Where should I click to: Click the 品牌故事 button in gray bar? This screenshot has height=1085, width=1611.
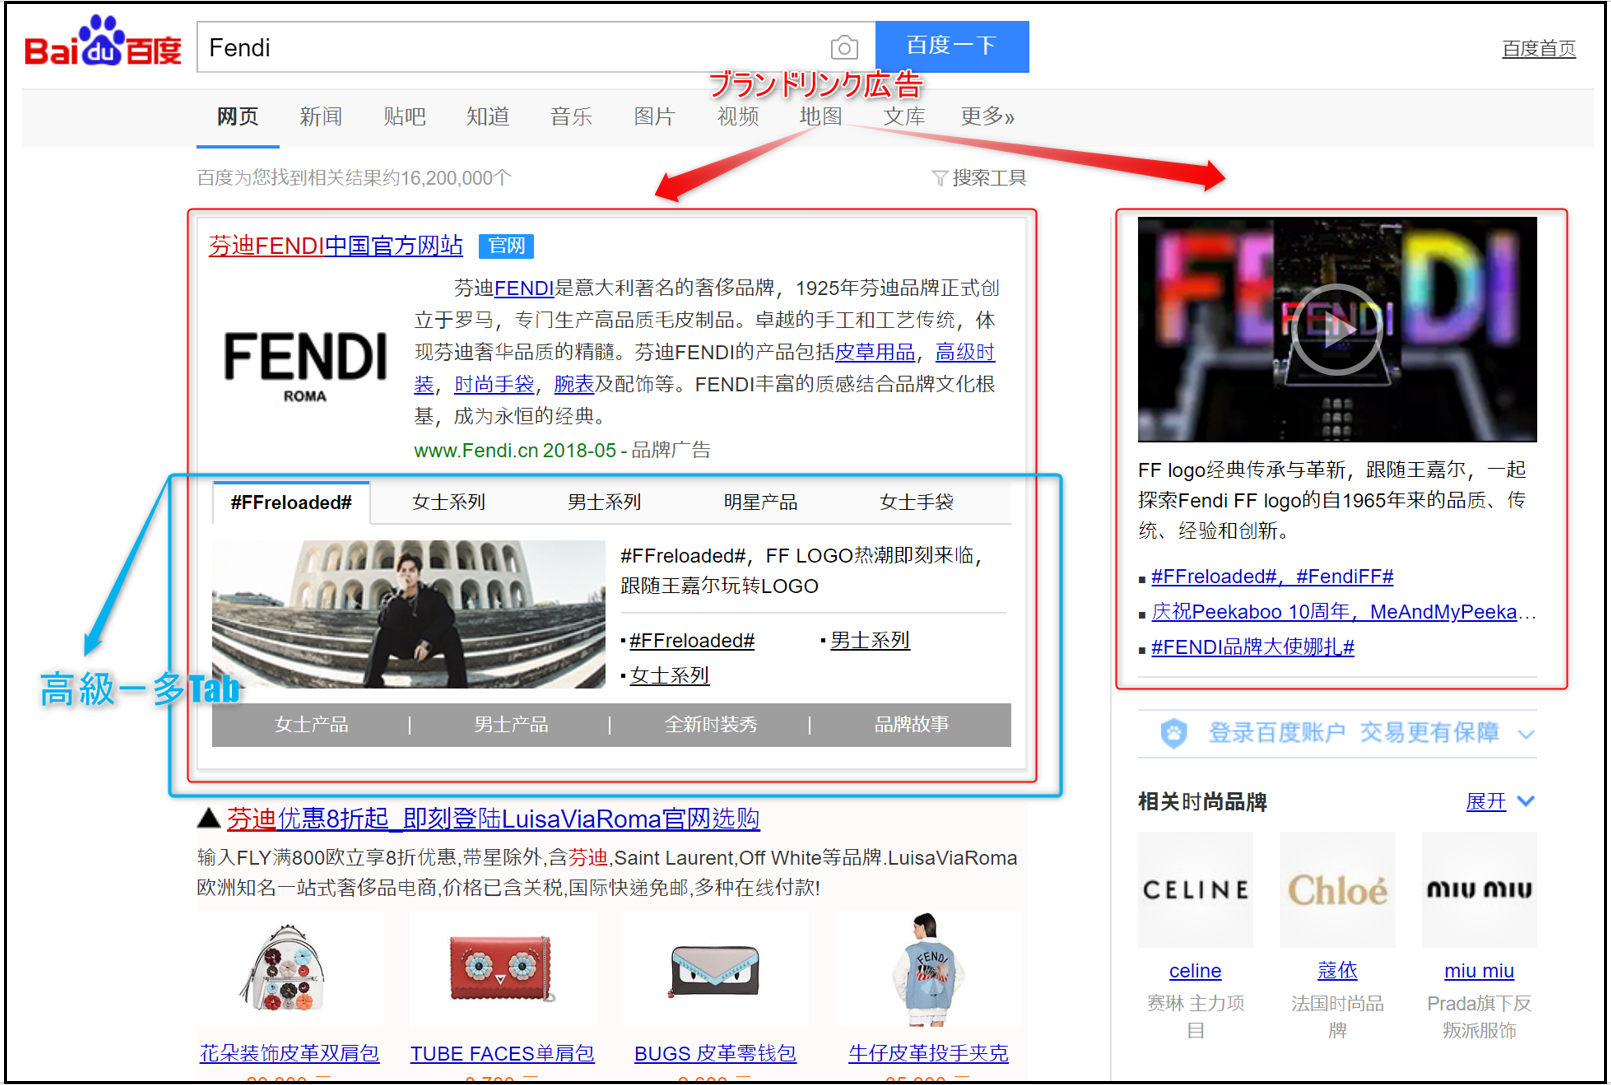(911, 724)
